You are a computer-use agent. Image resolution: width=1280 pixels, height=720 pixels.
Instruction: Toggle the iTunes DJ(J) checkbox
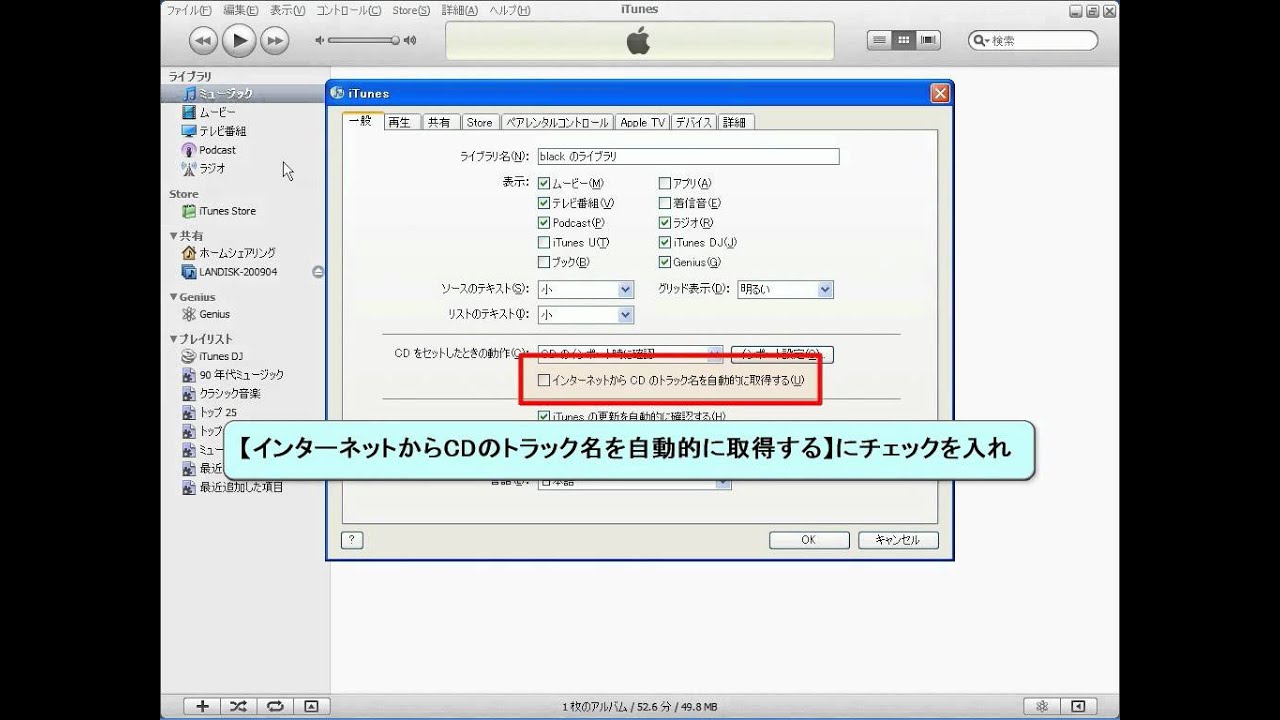[665, 243]
